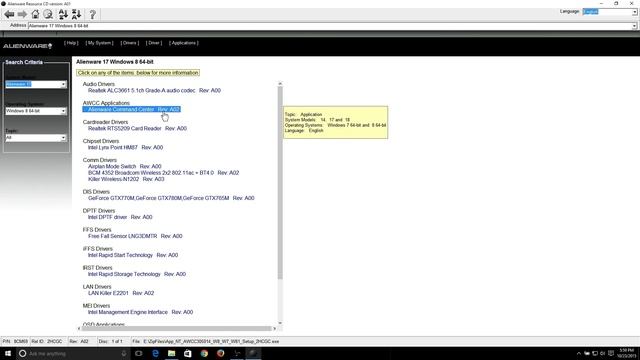Launch Firefox from the taskbar
The image size is (640, 360).
tap(220, 353)
